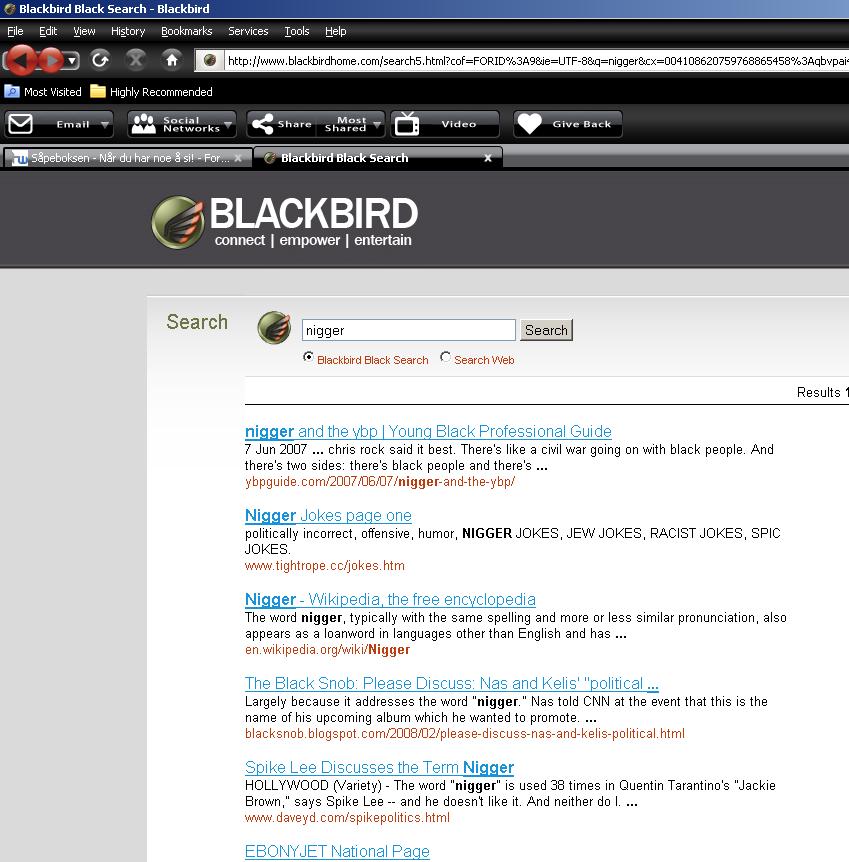Viewport: 849px width, 862px height.
Task: Click the Blackbird logo in the header
Action: [285, 222]
